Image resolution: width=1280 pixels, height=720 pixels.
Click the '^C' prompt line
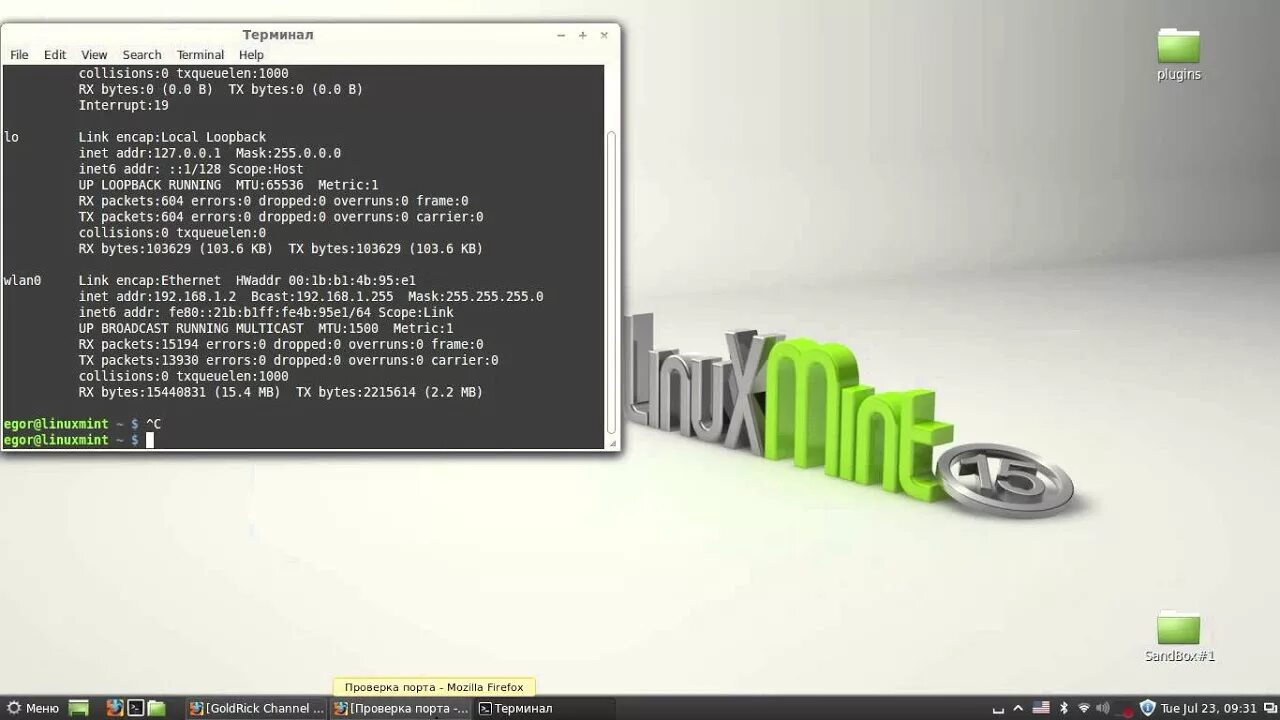[x=82, y=424]
